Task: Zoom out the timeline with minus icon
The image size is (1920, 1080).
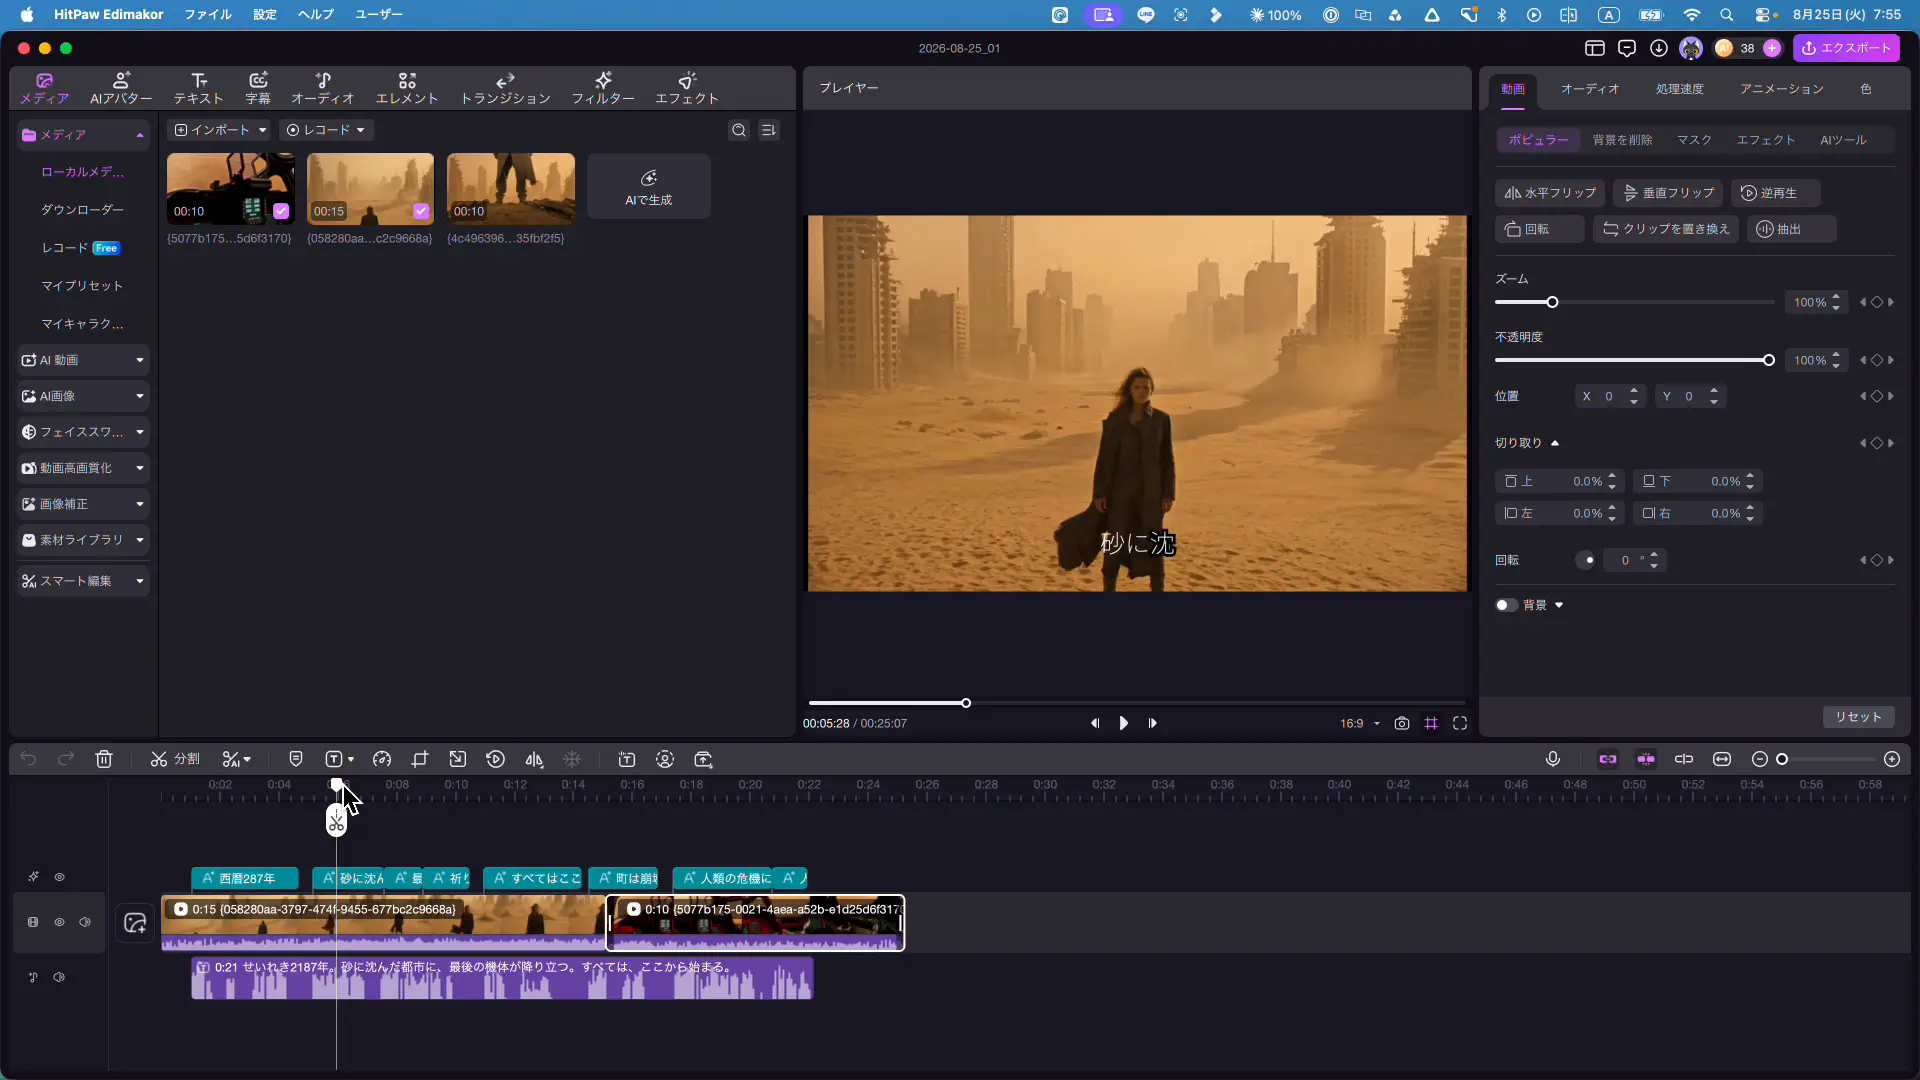Action: click(x=1760, y=759)
